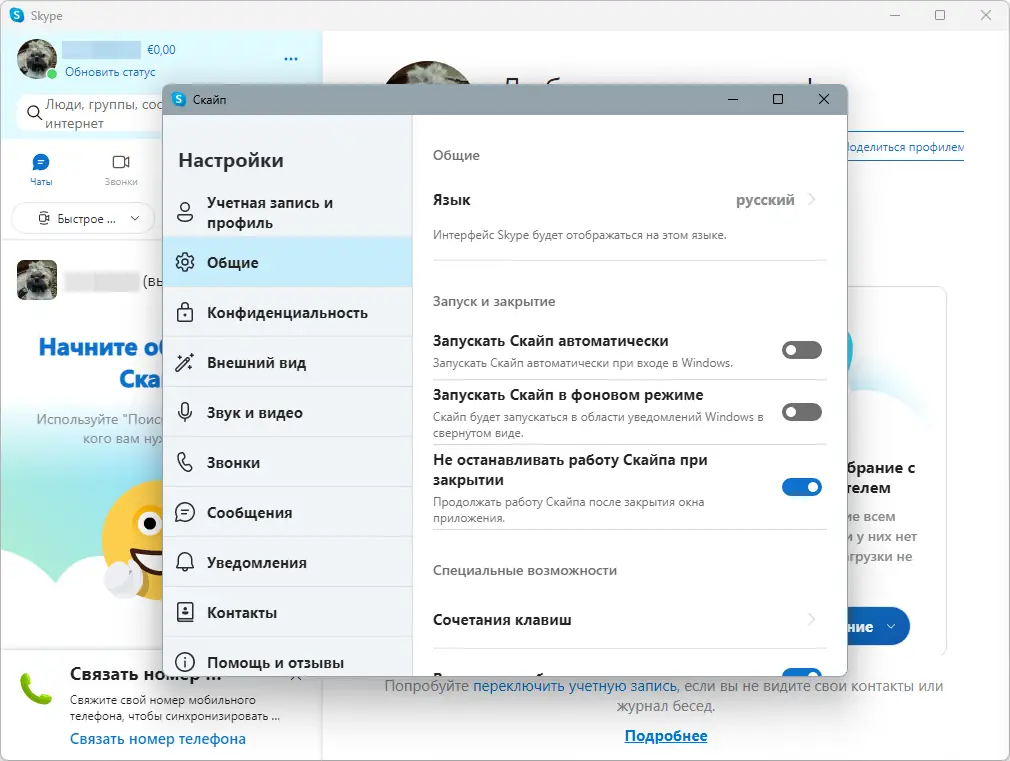
Task: Enable Запускать Скайп автоматически
Action: [x=802, y=350]
